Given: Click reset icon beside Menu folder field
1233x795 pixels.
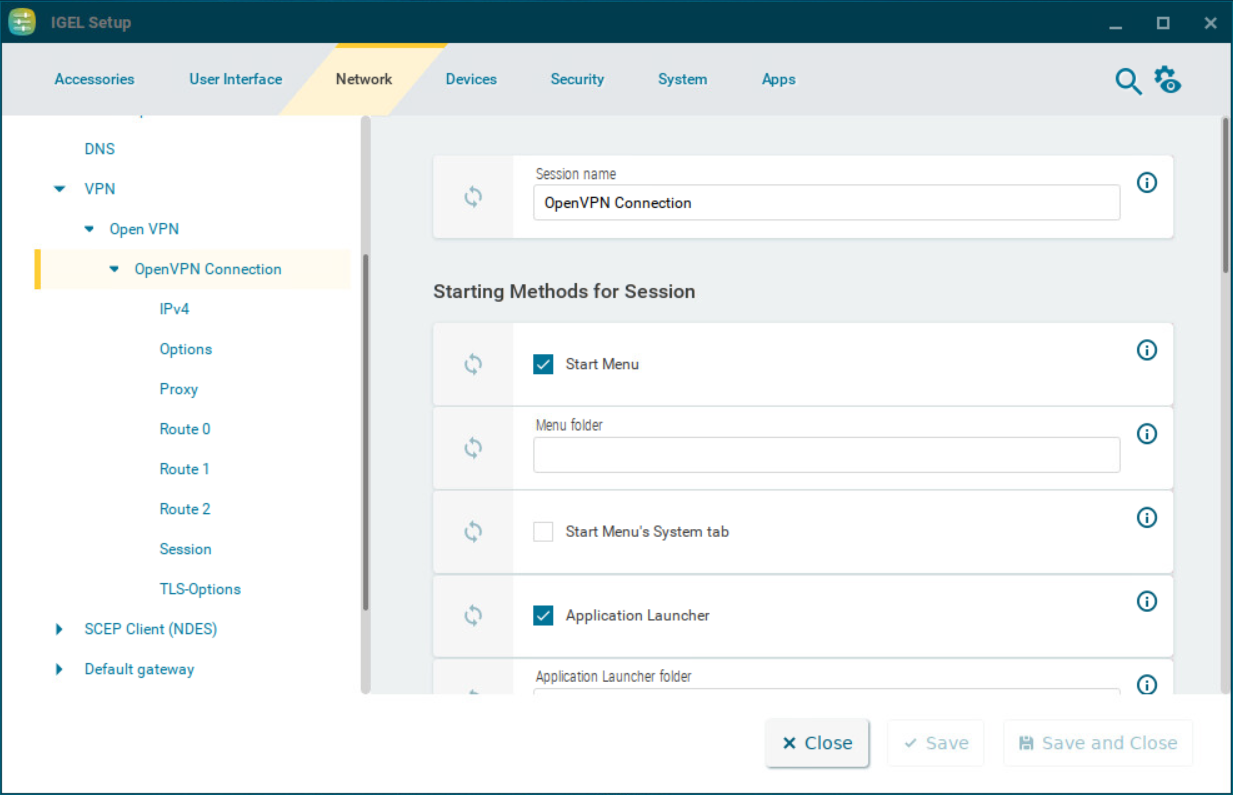Looking at the screenshot, I should pyautogui.click(x=473, y=449).
